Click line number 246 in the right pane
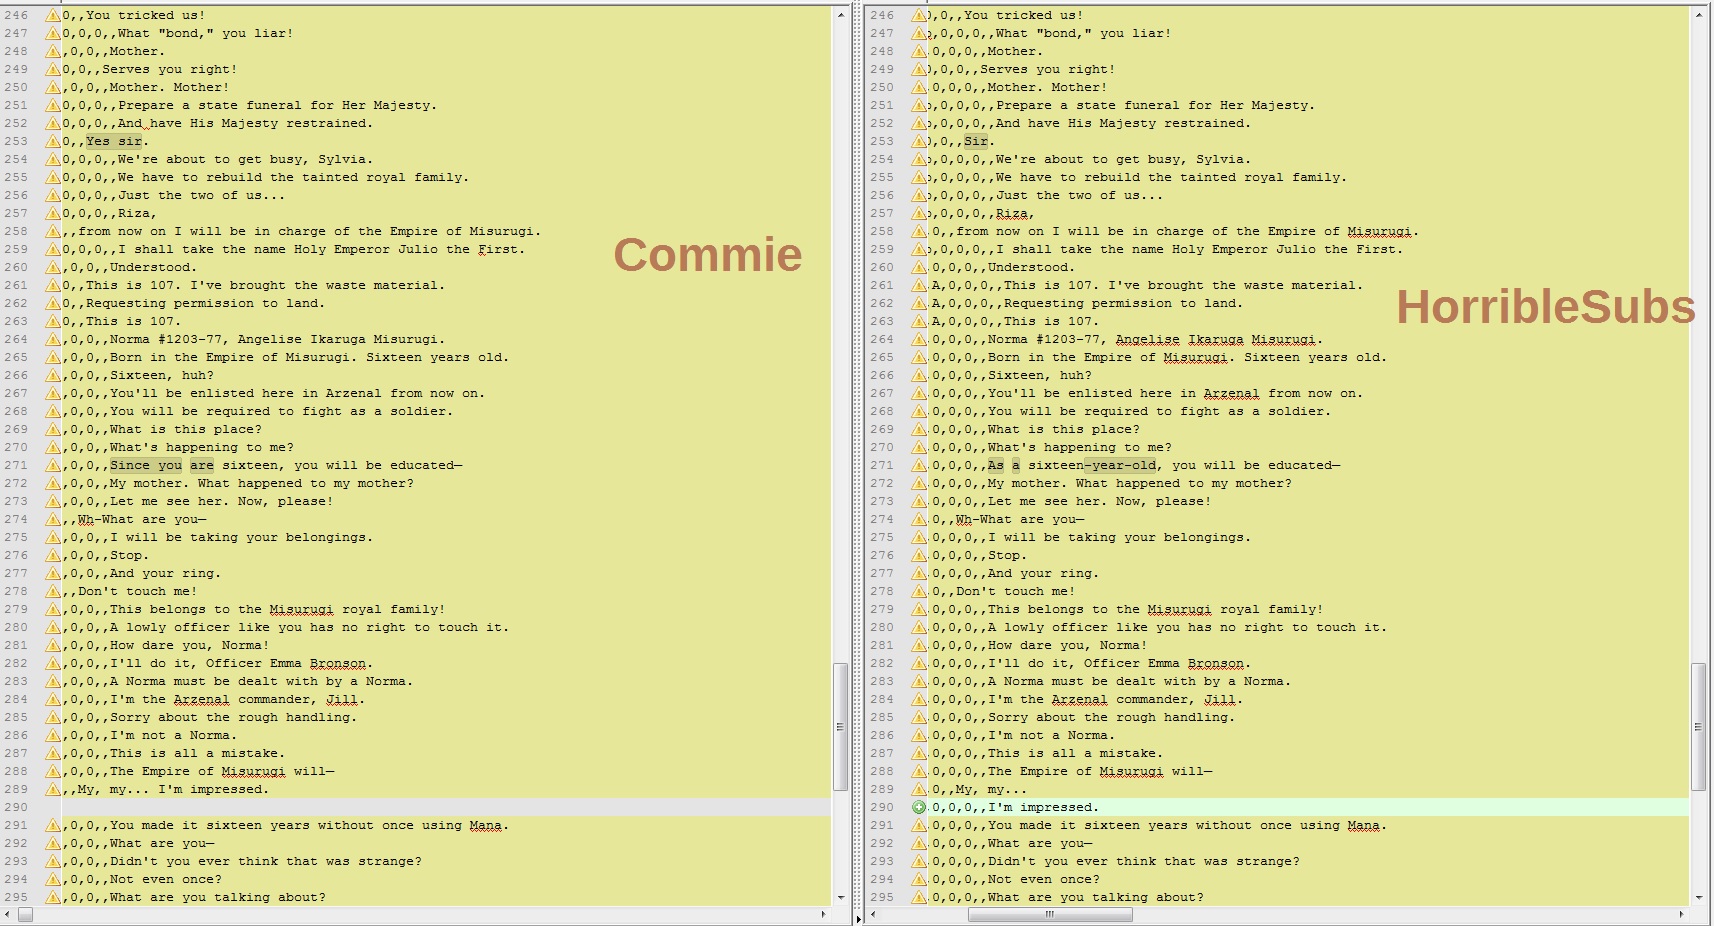 click(881, 15)
